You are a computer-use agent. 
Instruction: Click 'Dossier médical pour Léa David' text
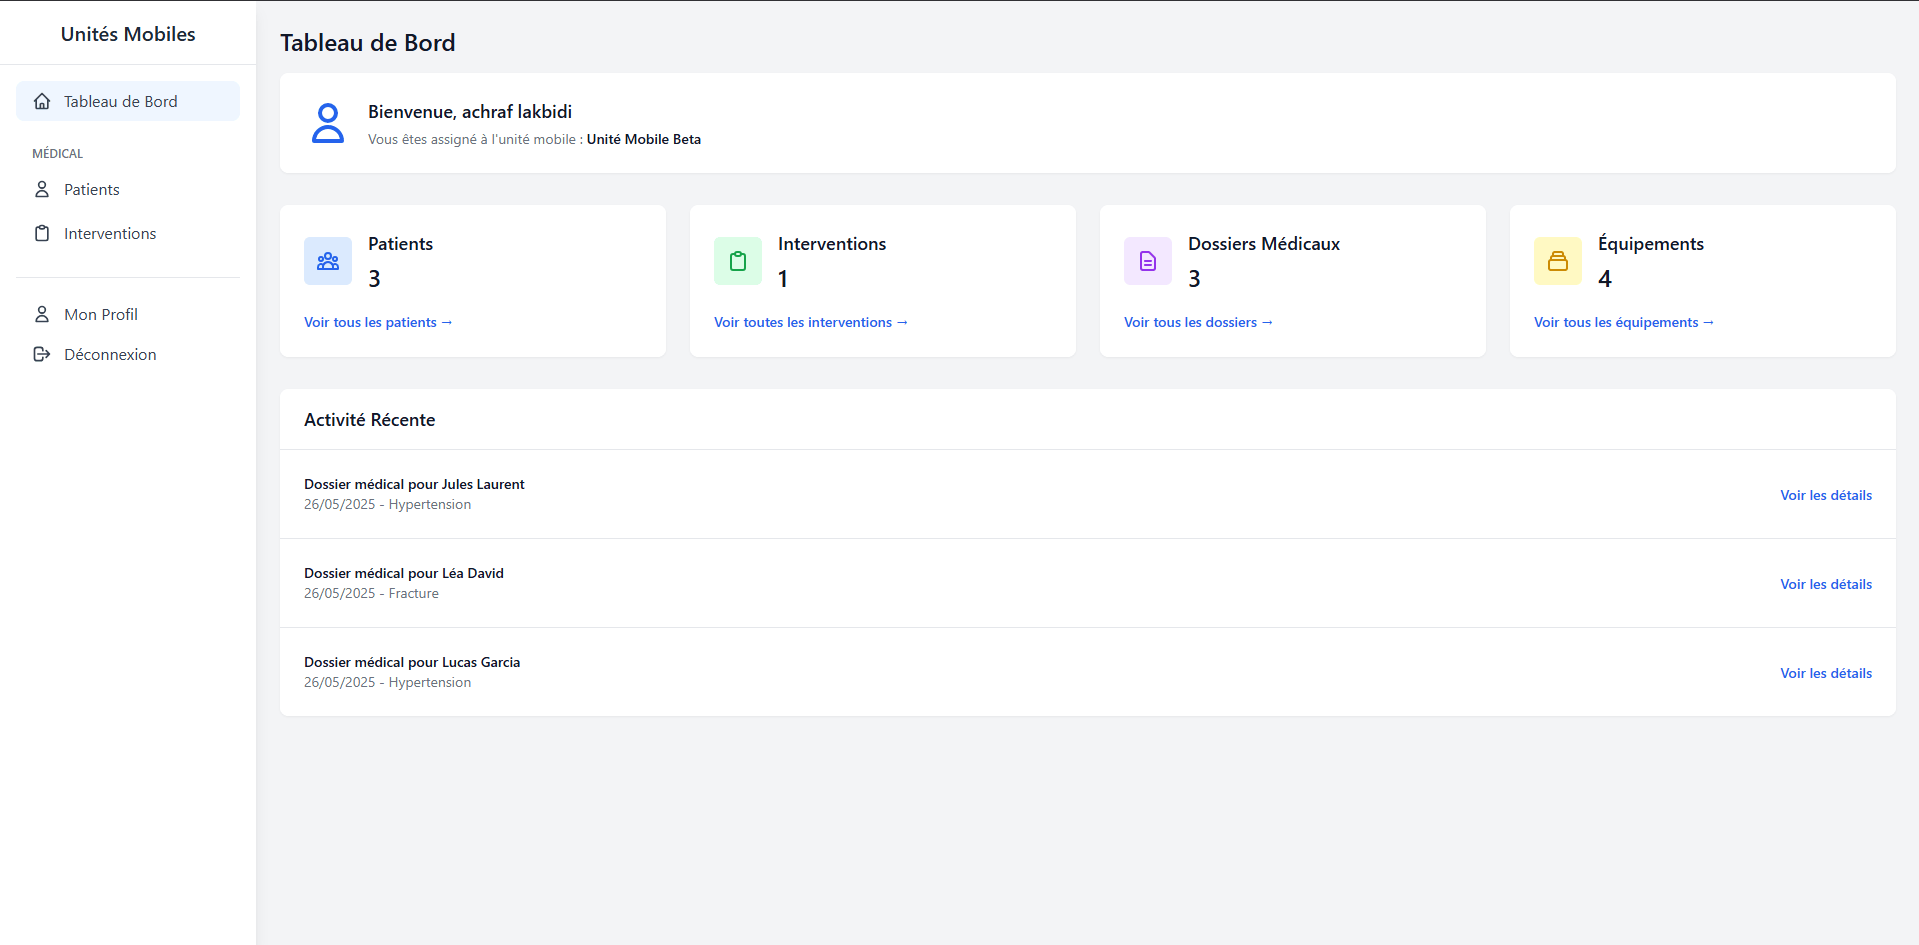pos(404,573)
